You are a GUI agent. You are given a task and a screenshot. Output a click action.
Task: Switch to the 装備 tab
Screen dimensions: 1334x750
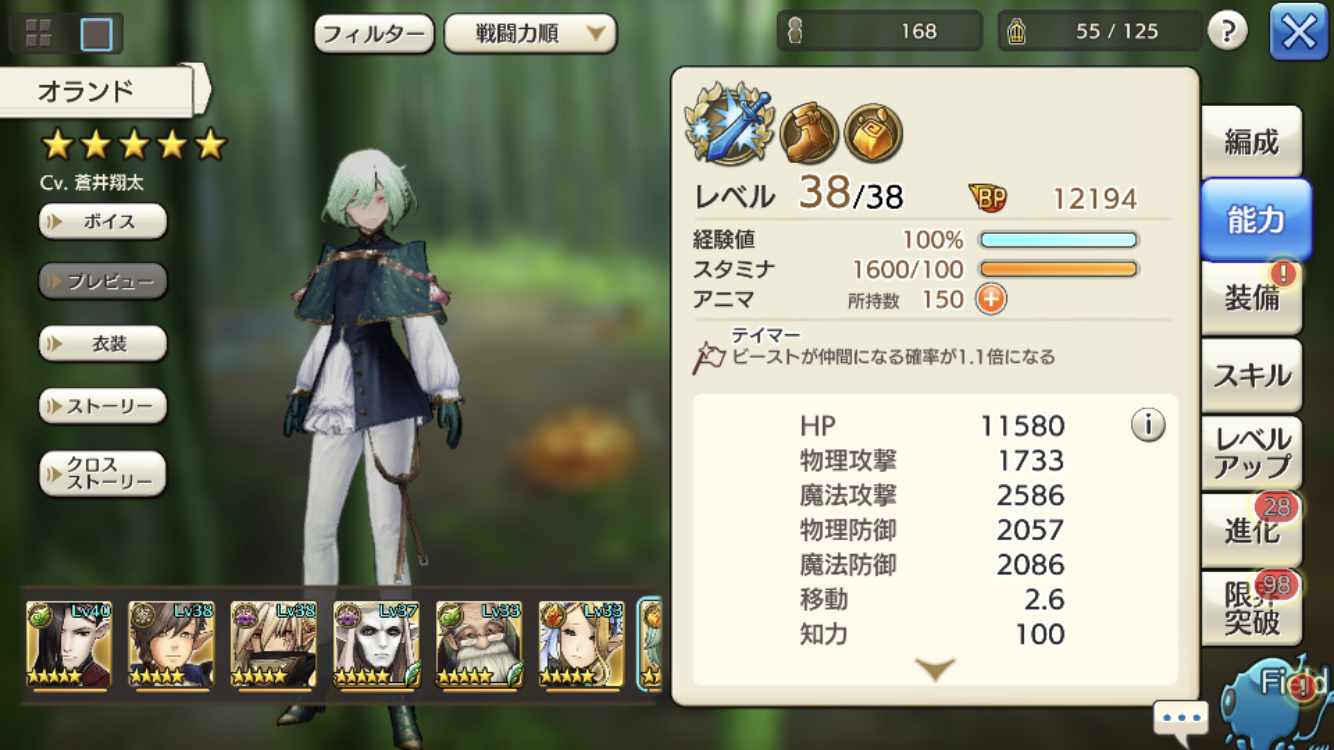click(x=1252, y=297)
